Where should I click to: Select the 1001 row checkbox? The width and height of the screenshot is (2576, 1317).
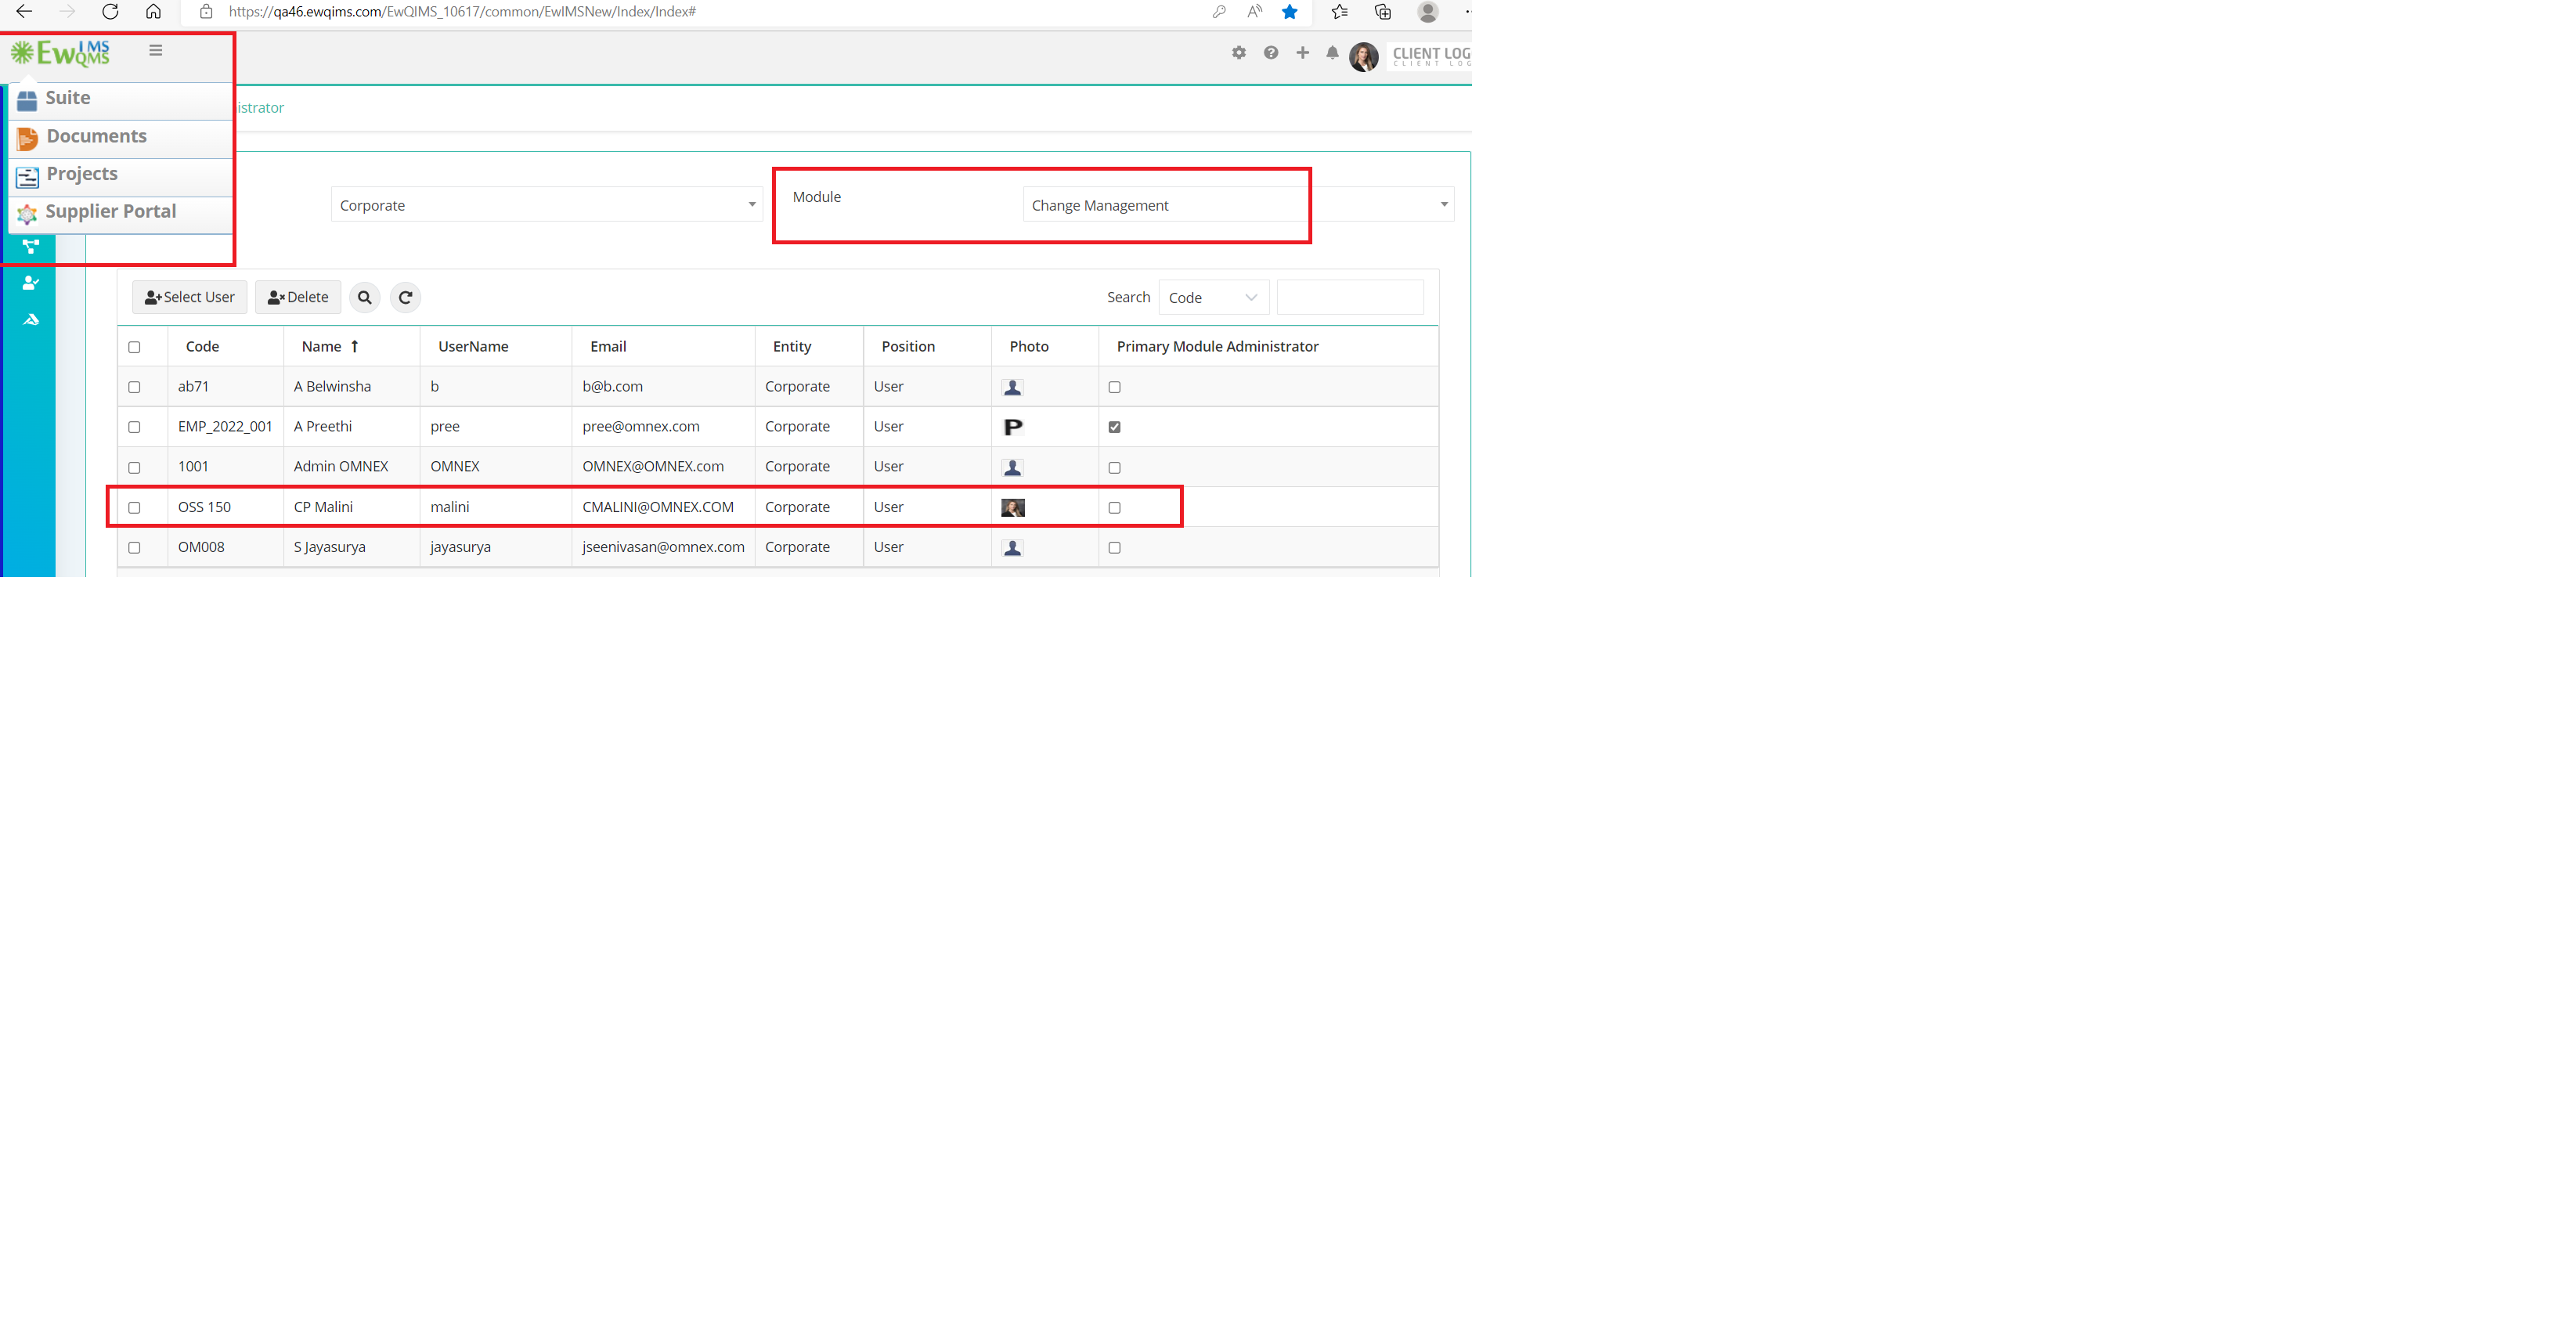coord(134,468)
